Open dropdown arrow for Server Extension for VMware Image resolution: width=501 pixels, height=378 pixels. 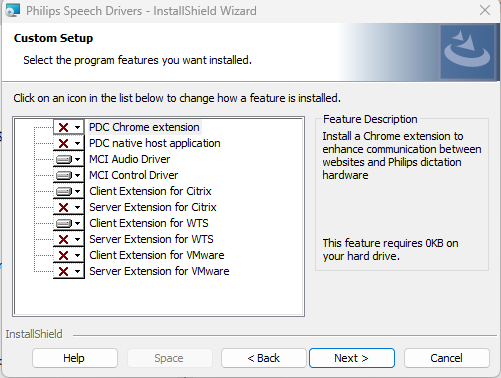[77, 272]
